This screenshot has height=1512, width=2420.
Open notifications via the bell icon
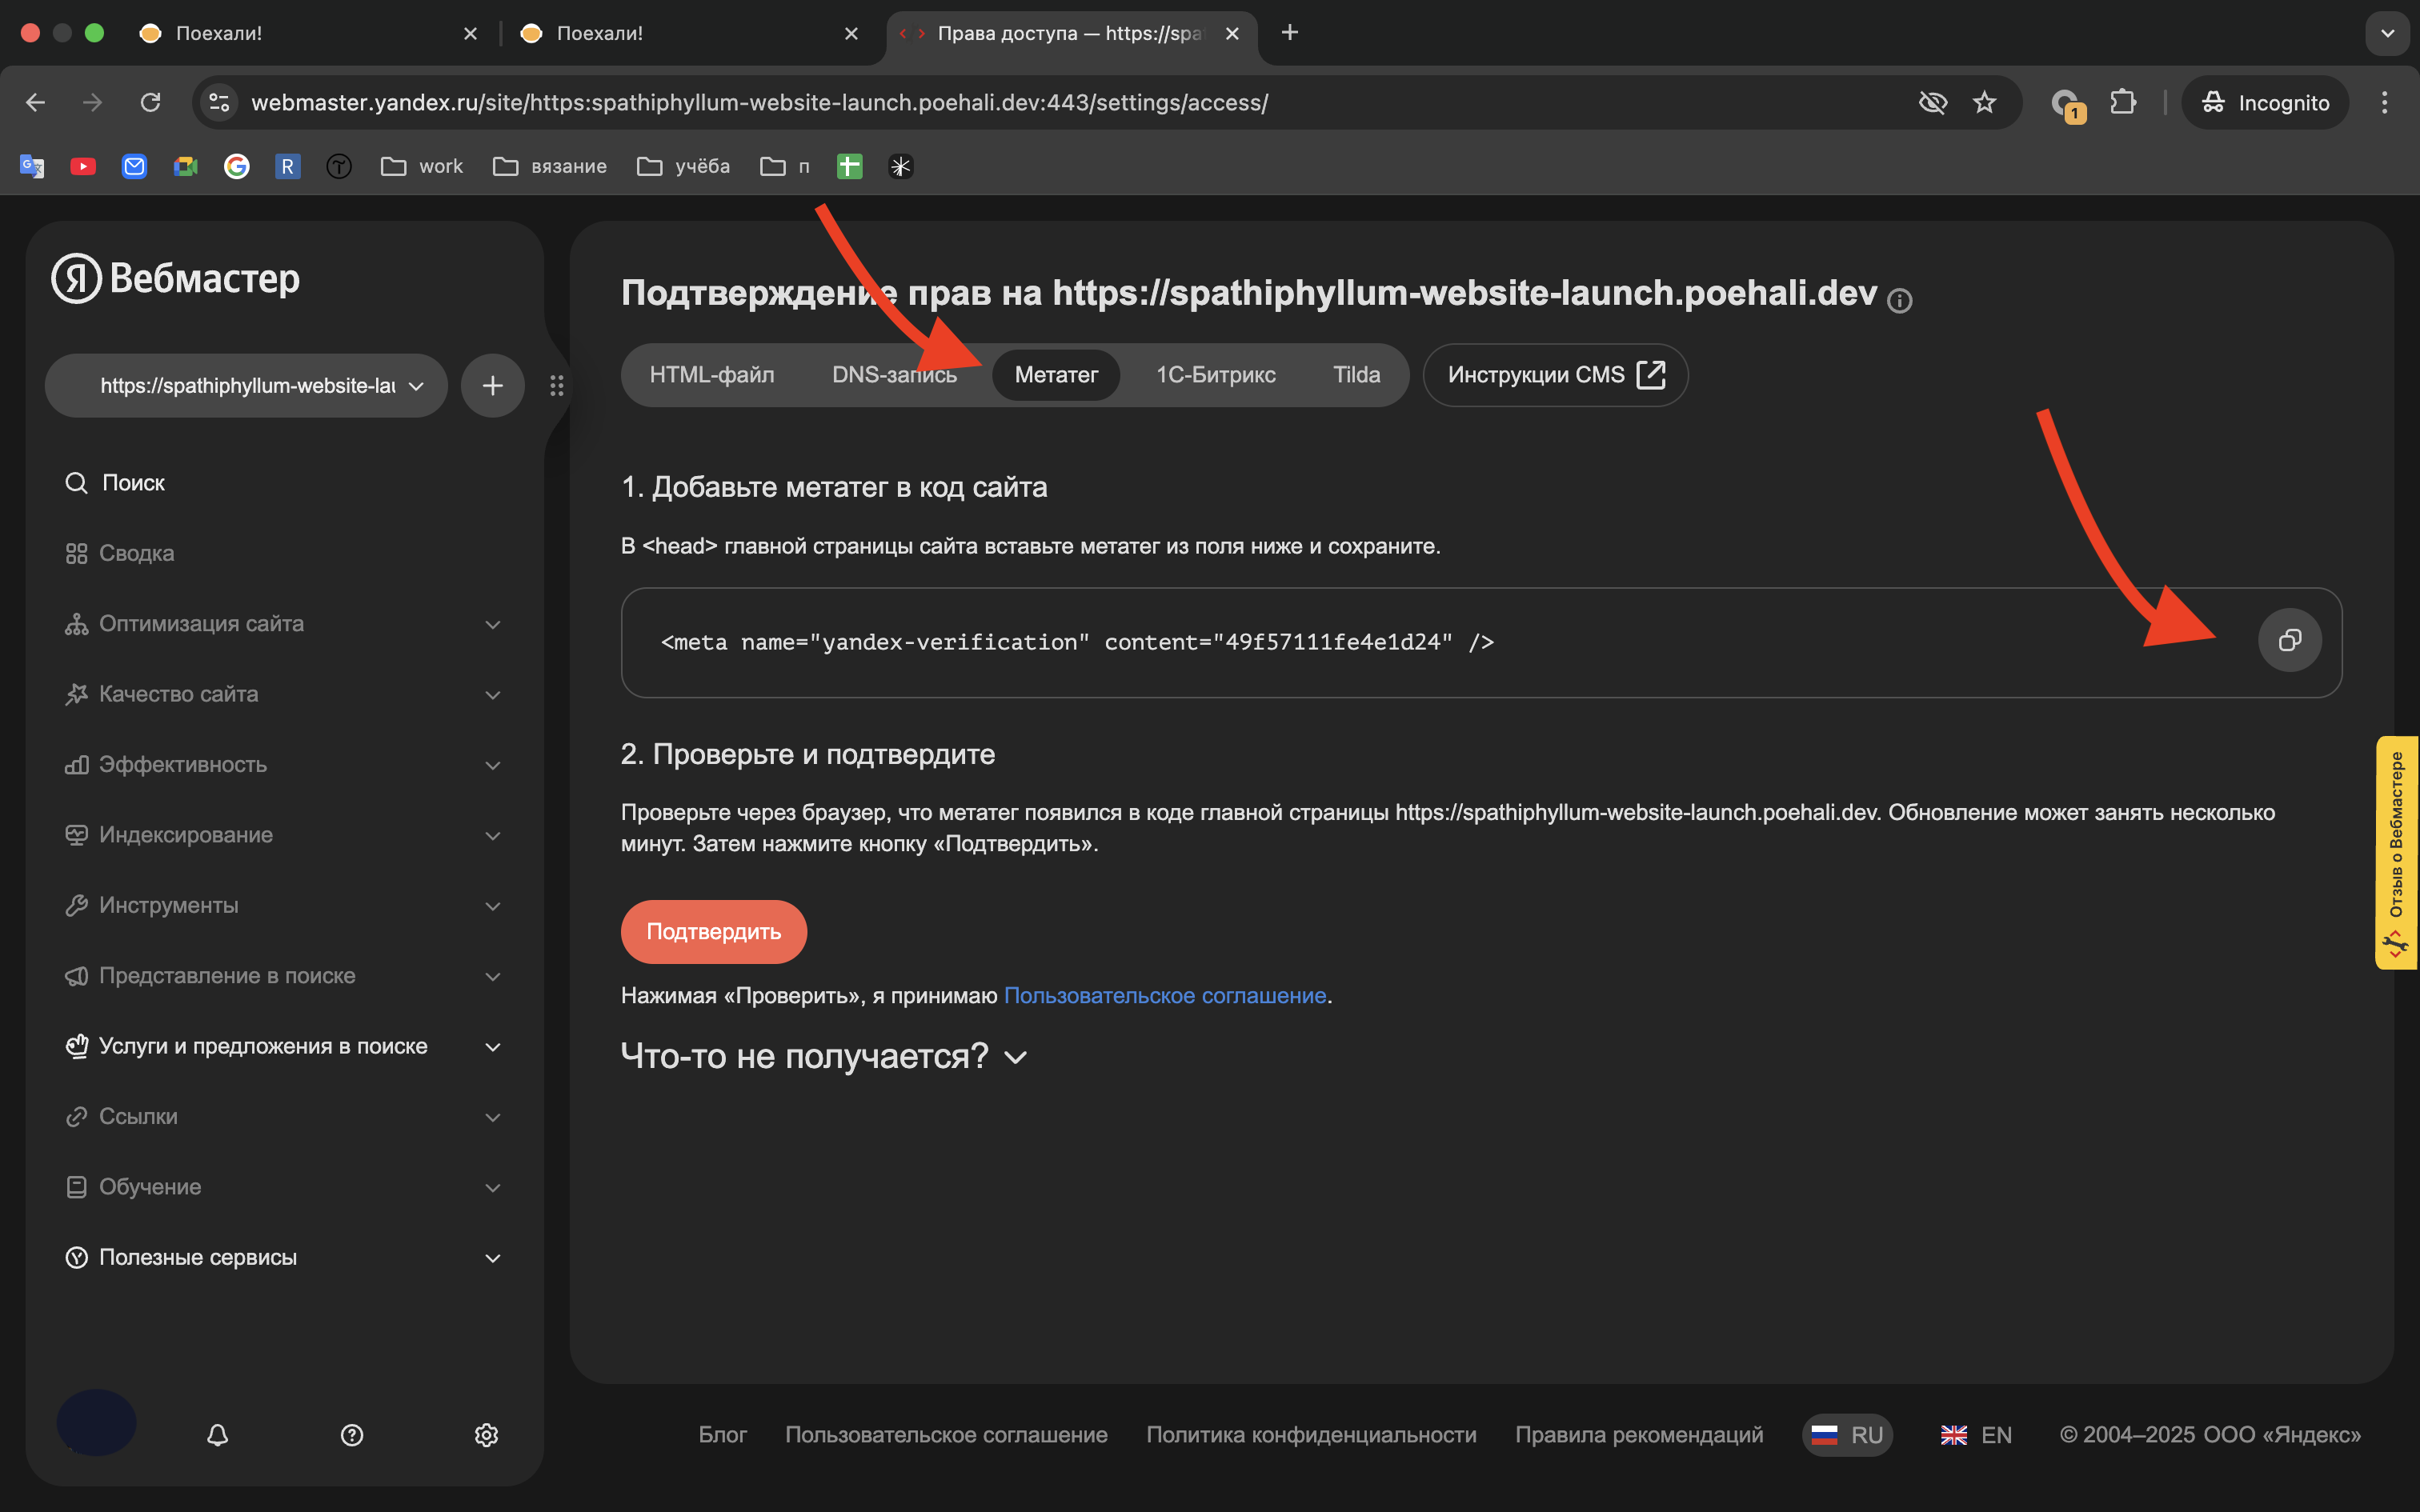217,1435
